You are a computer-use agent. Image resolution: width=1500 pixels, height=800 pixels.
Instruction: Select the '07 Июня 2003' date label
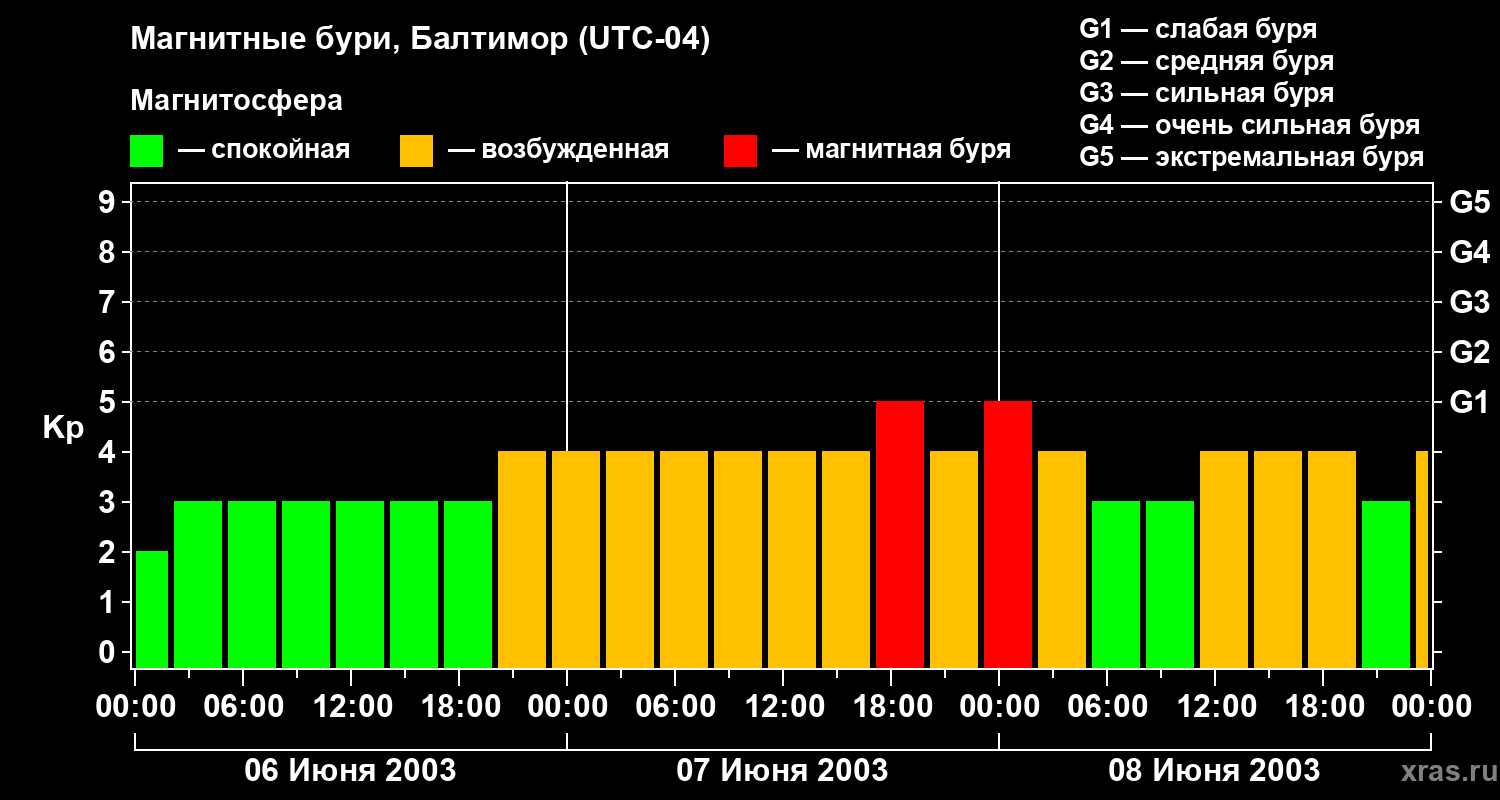click(782, 771)
